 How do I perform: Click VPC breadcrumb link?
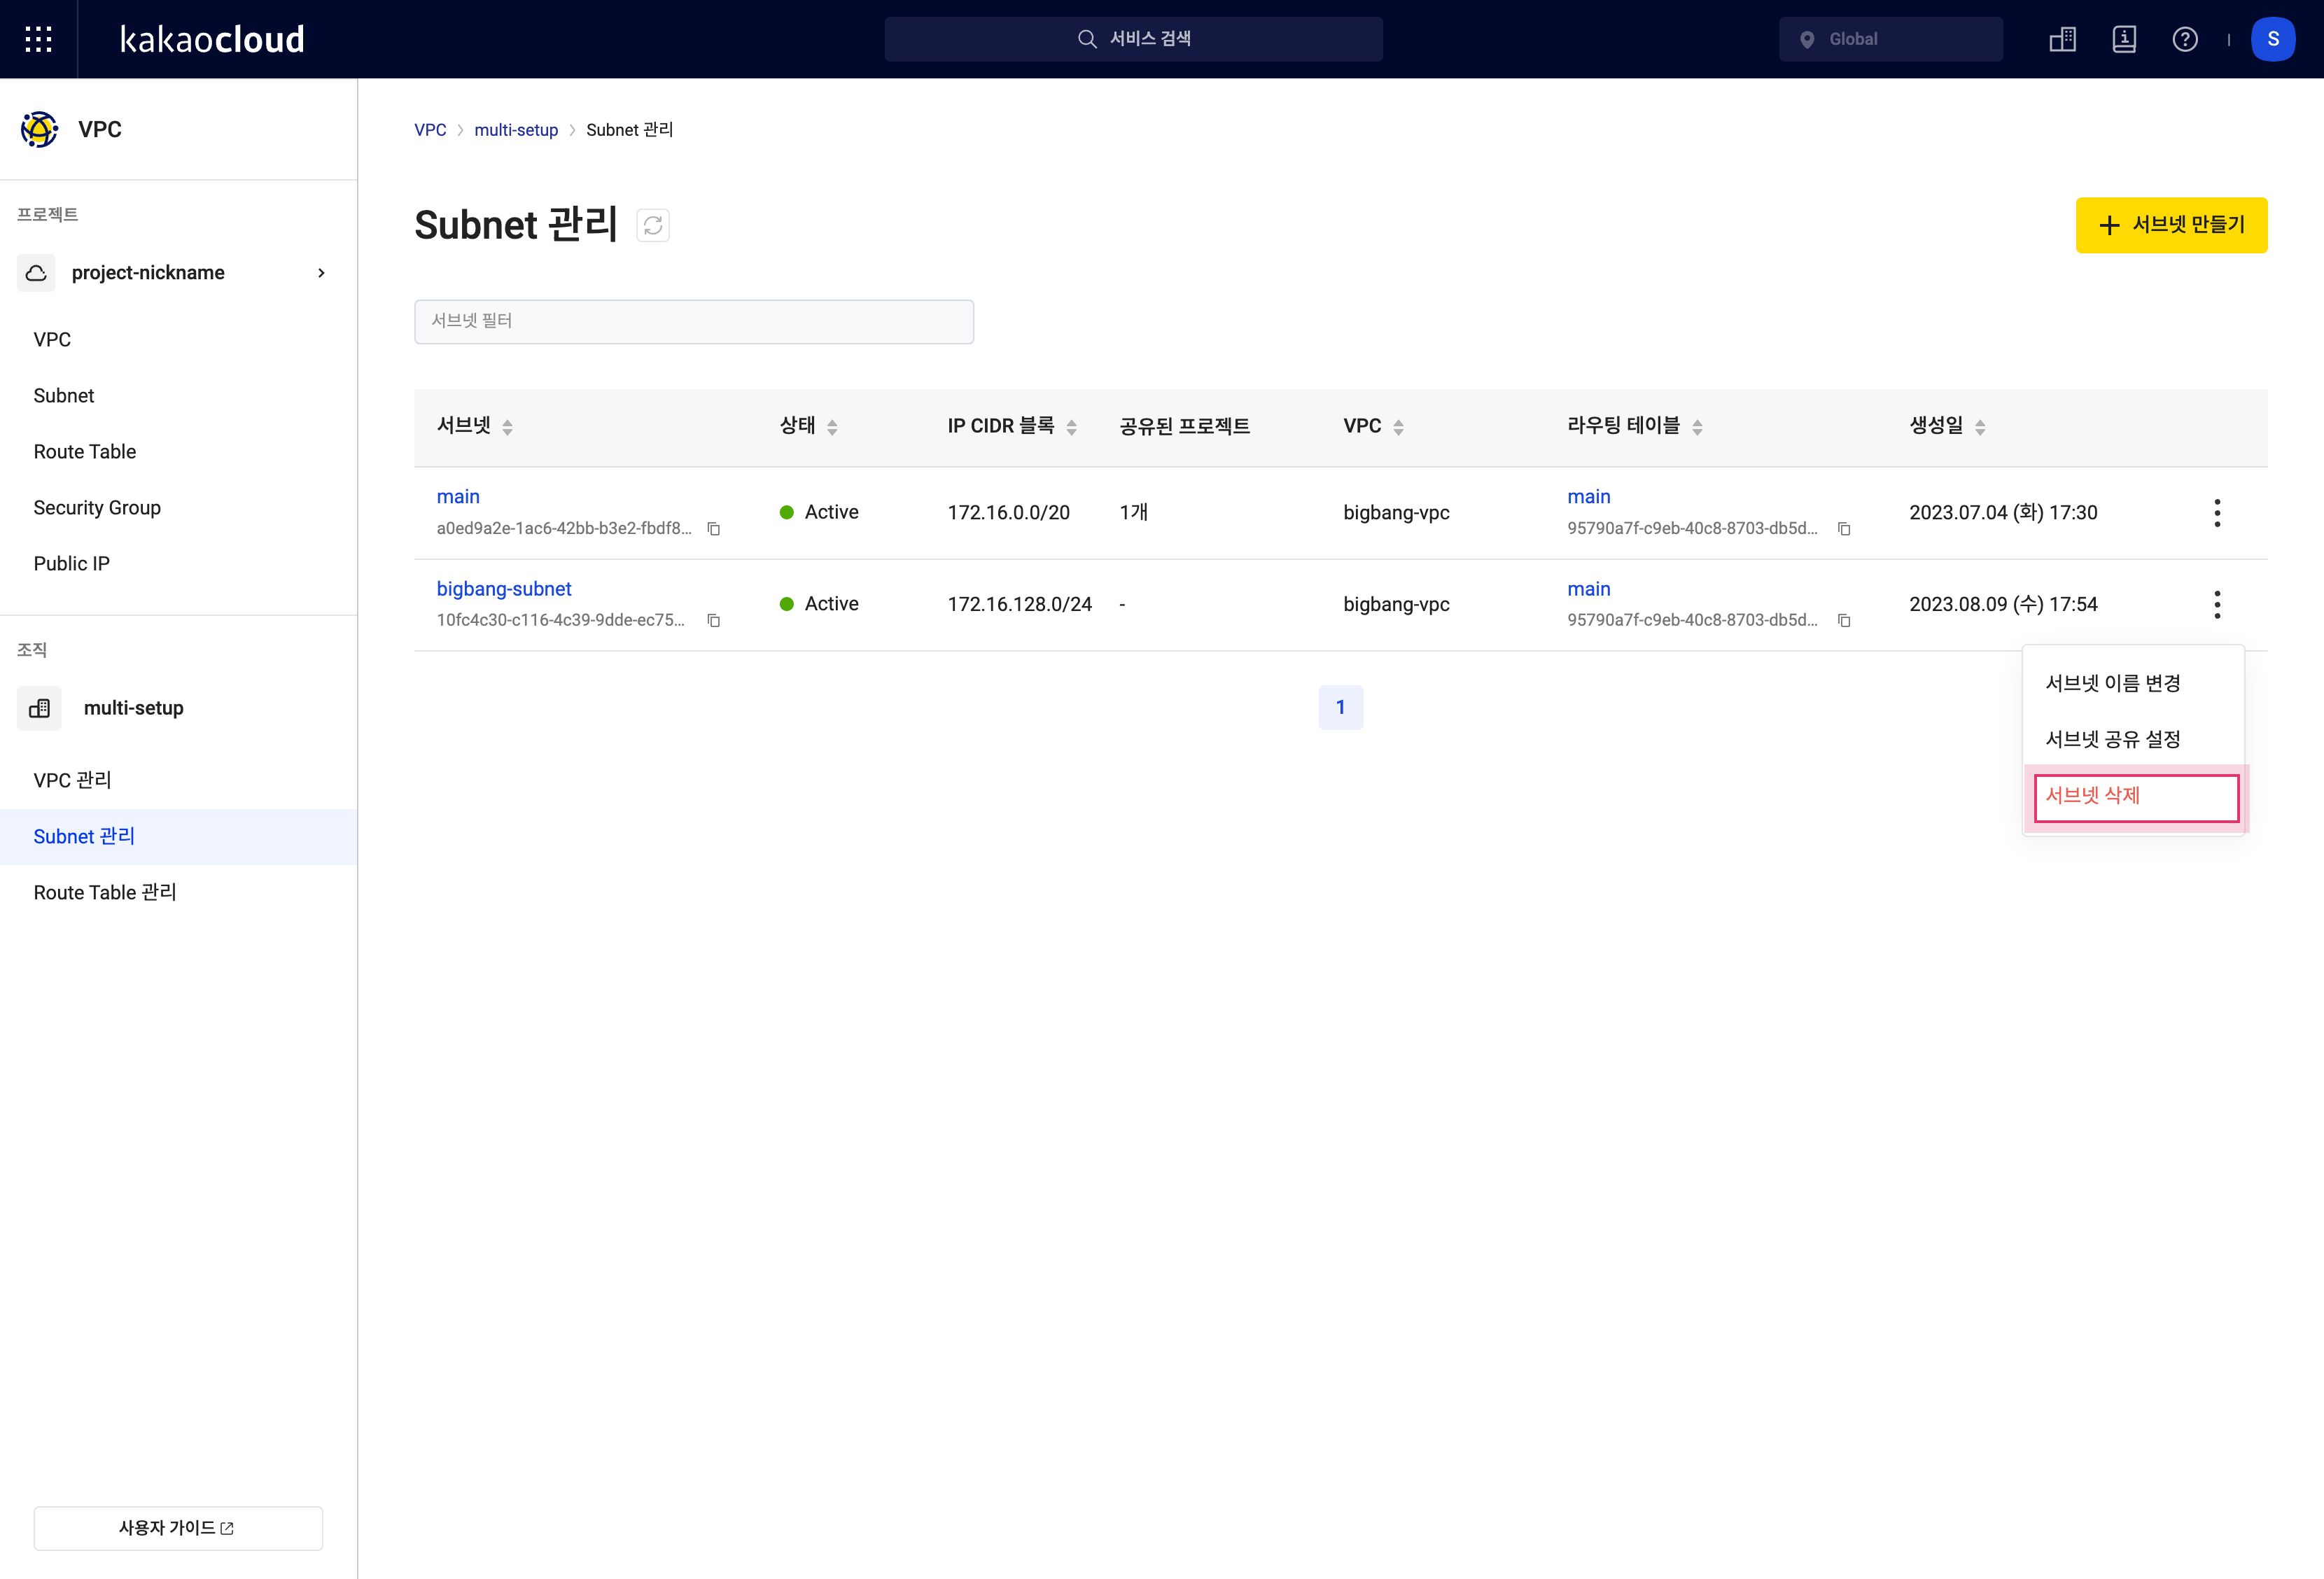coord(430,130)
